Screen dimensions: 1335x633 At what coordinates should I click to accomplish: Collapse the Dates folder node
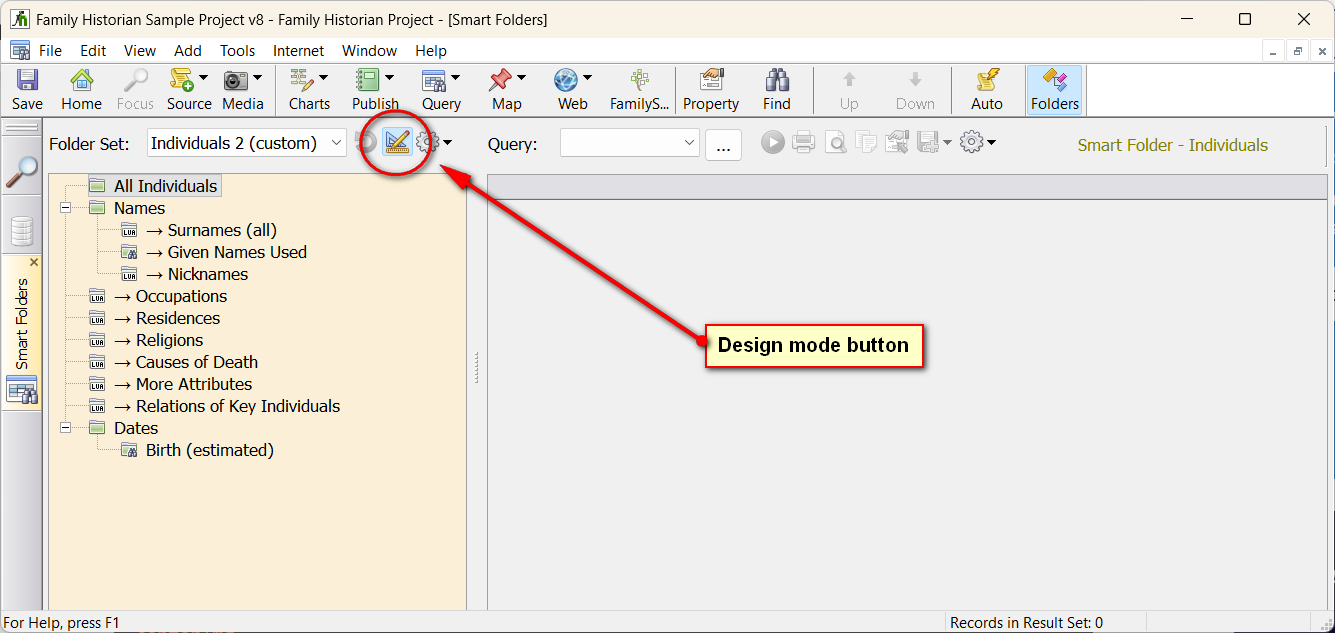(x=66, y=428)
